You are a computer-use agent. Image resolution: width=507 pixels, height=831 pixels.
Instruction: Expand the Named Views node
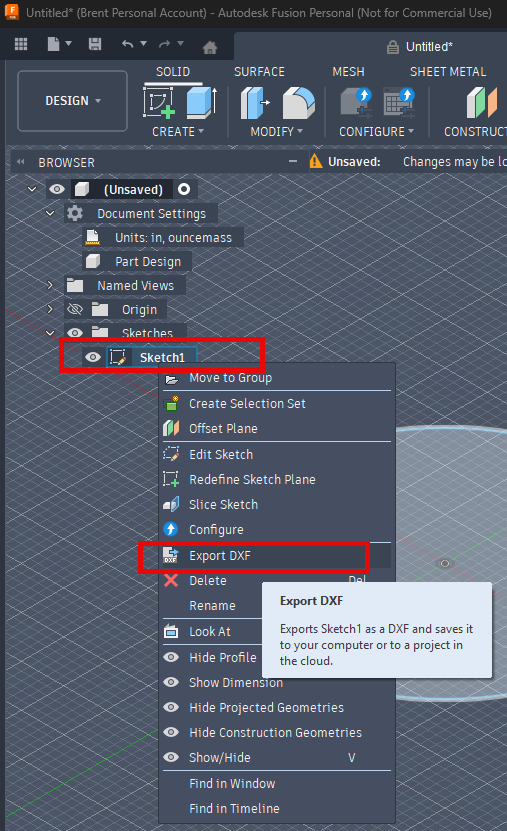[50, 285]
